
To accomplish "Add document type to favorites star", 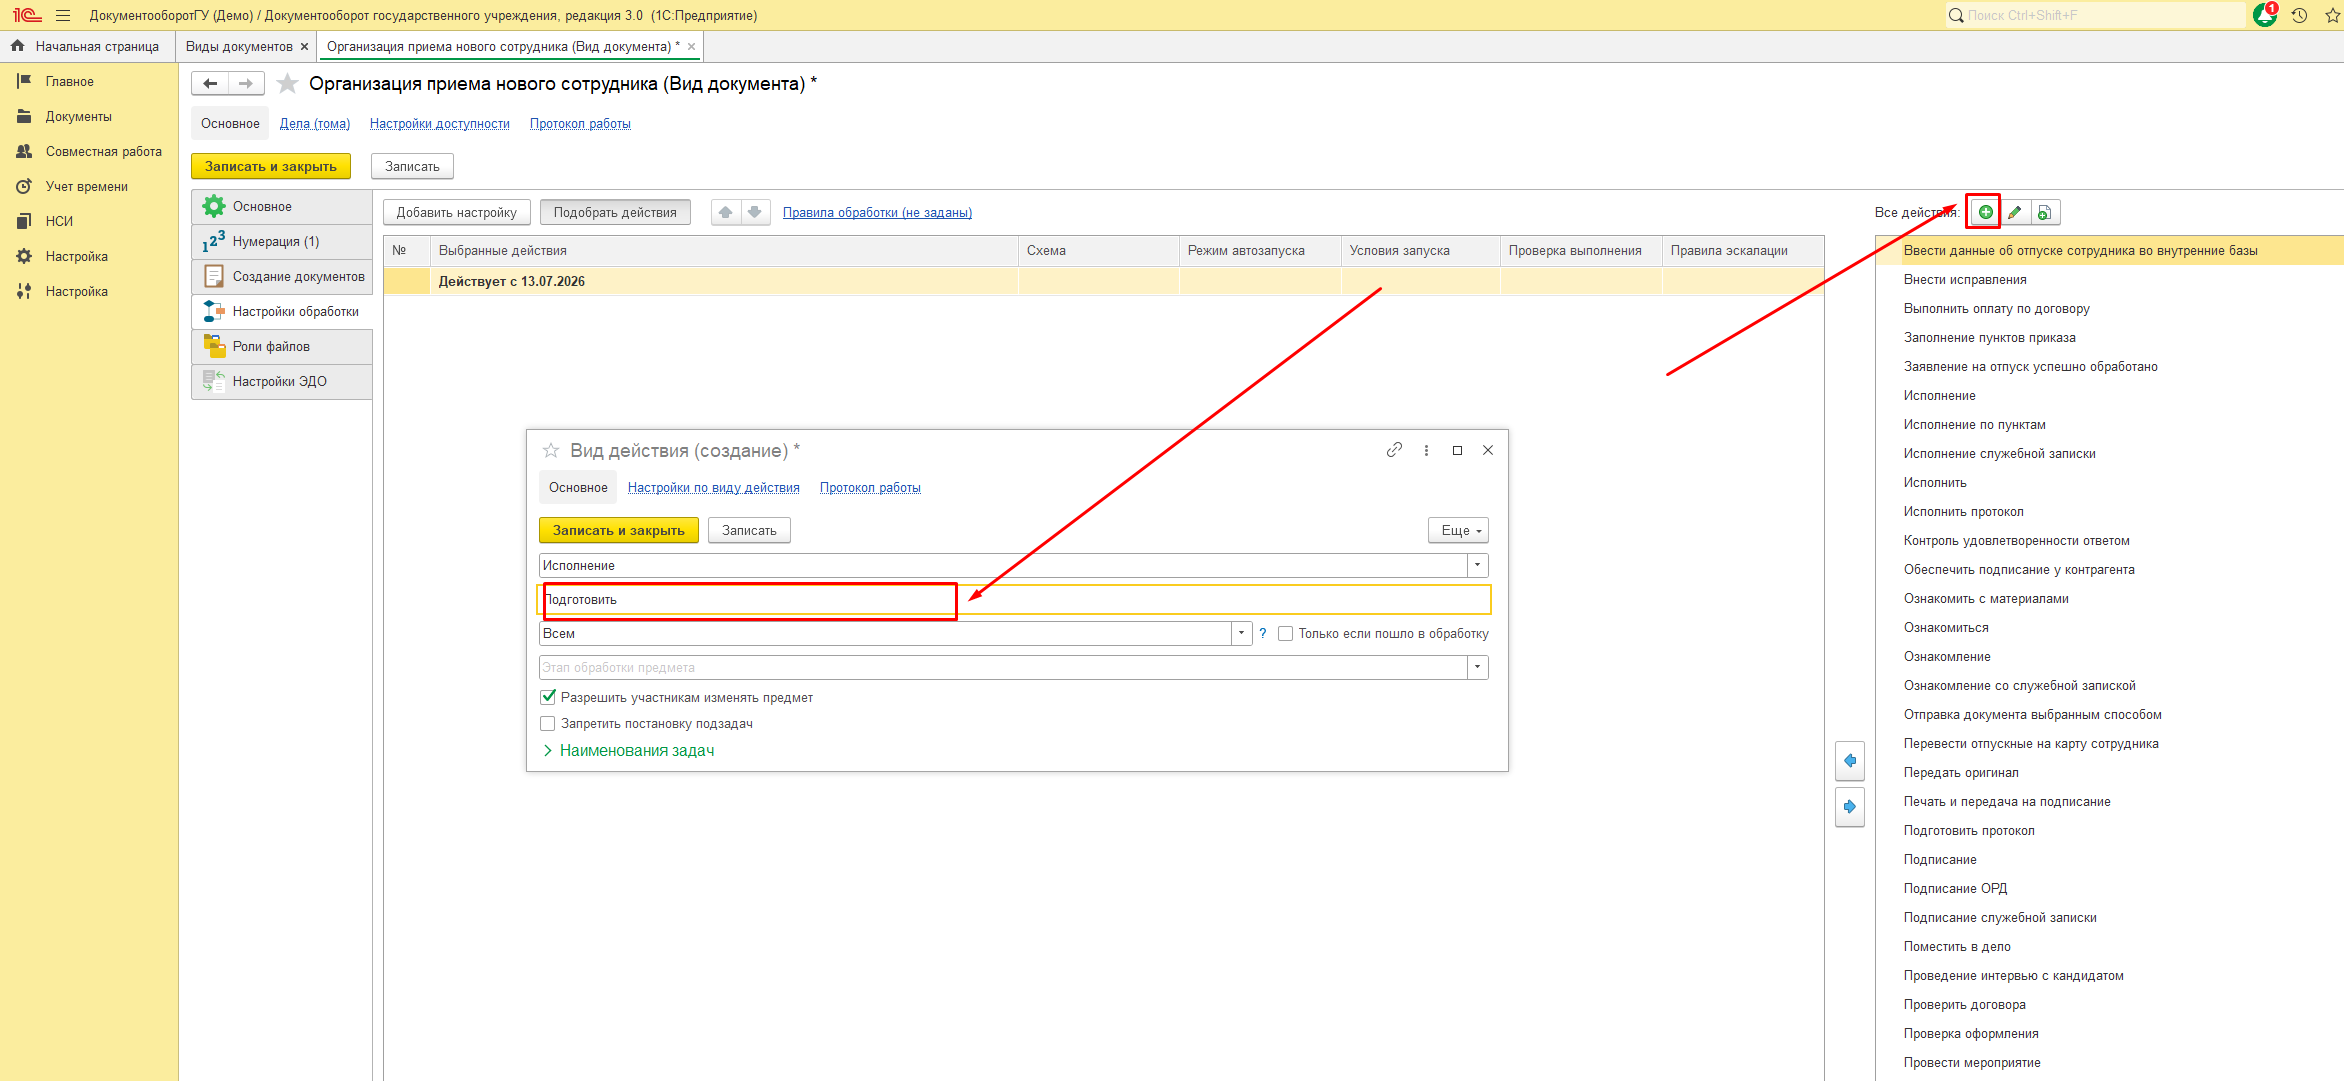I will tap(287, 84).
